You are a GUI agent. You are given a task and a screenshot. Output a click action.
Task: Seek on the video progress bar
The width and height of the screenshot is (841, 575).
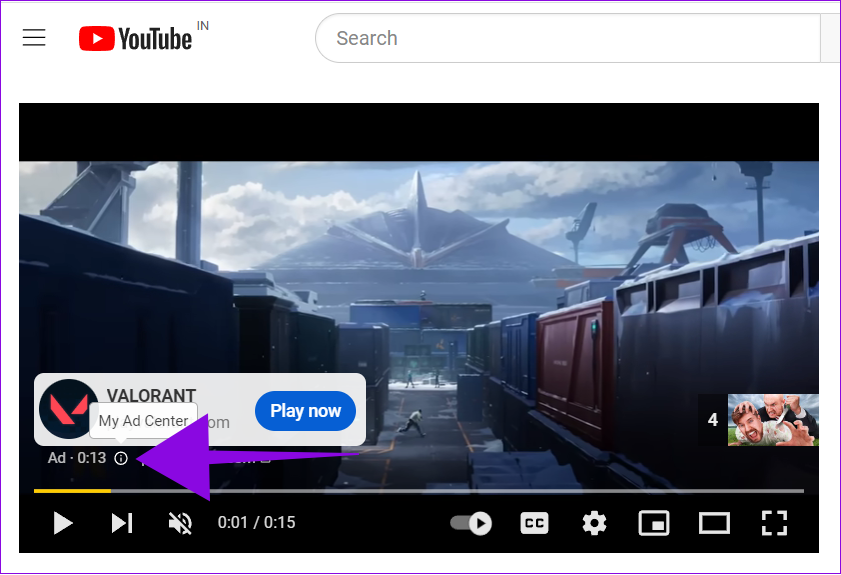[418, 491]
